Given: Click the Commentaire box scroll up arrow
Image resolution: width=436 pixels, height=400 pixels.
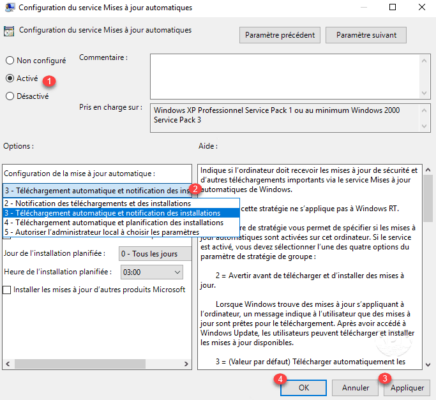Looking at the screenshot, I should (x=424, y=61).
